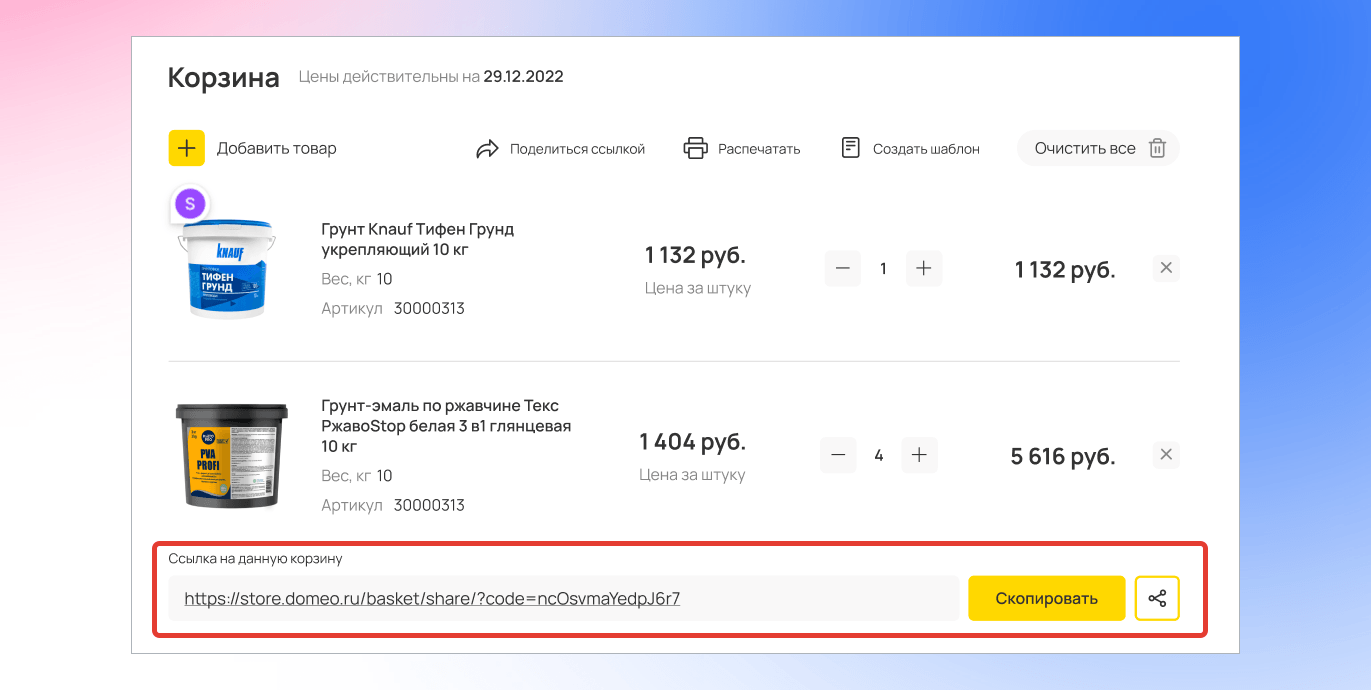The image size is (1371, 690).
Task: Click the purple S badge icon
Action: [190, 204]
